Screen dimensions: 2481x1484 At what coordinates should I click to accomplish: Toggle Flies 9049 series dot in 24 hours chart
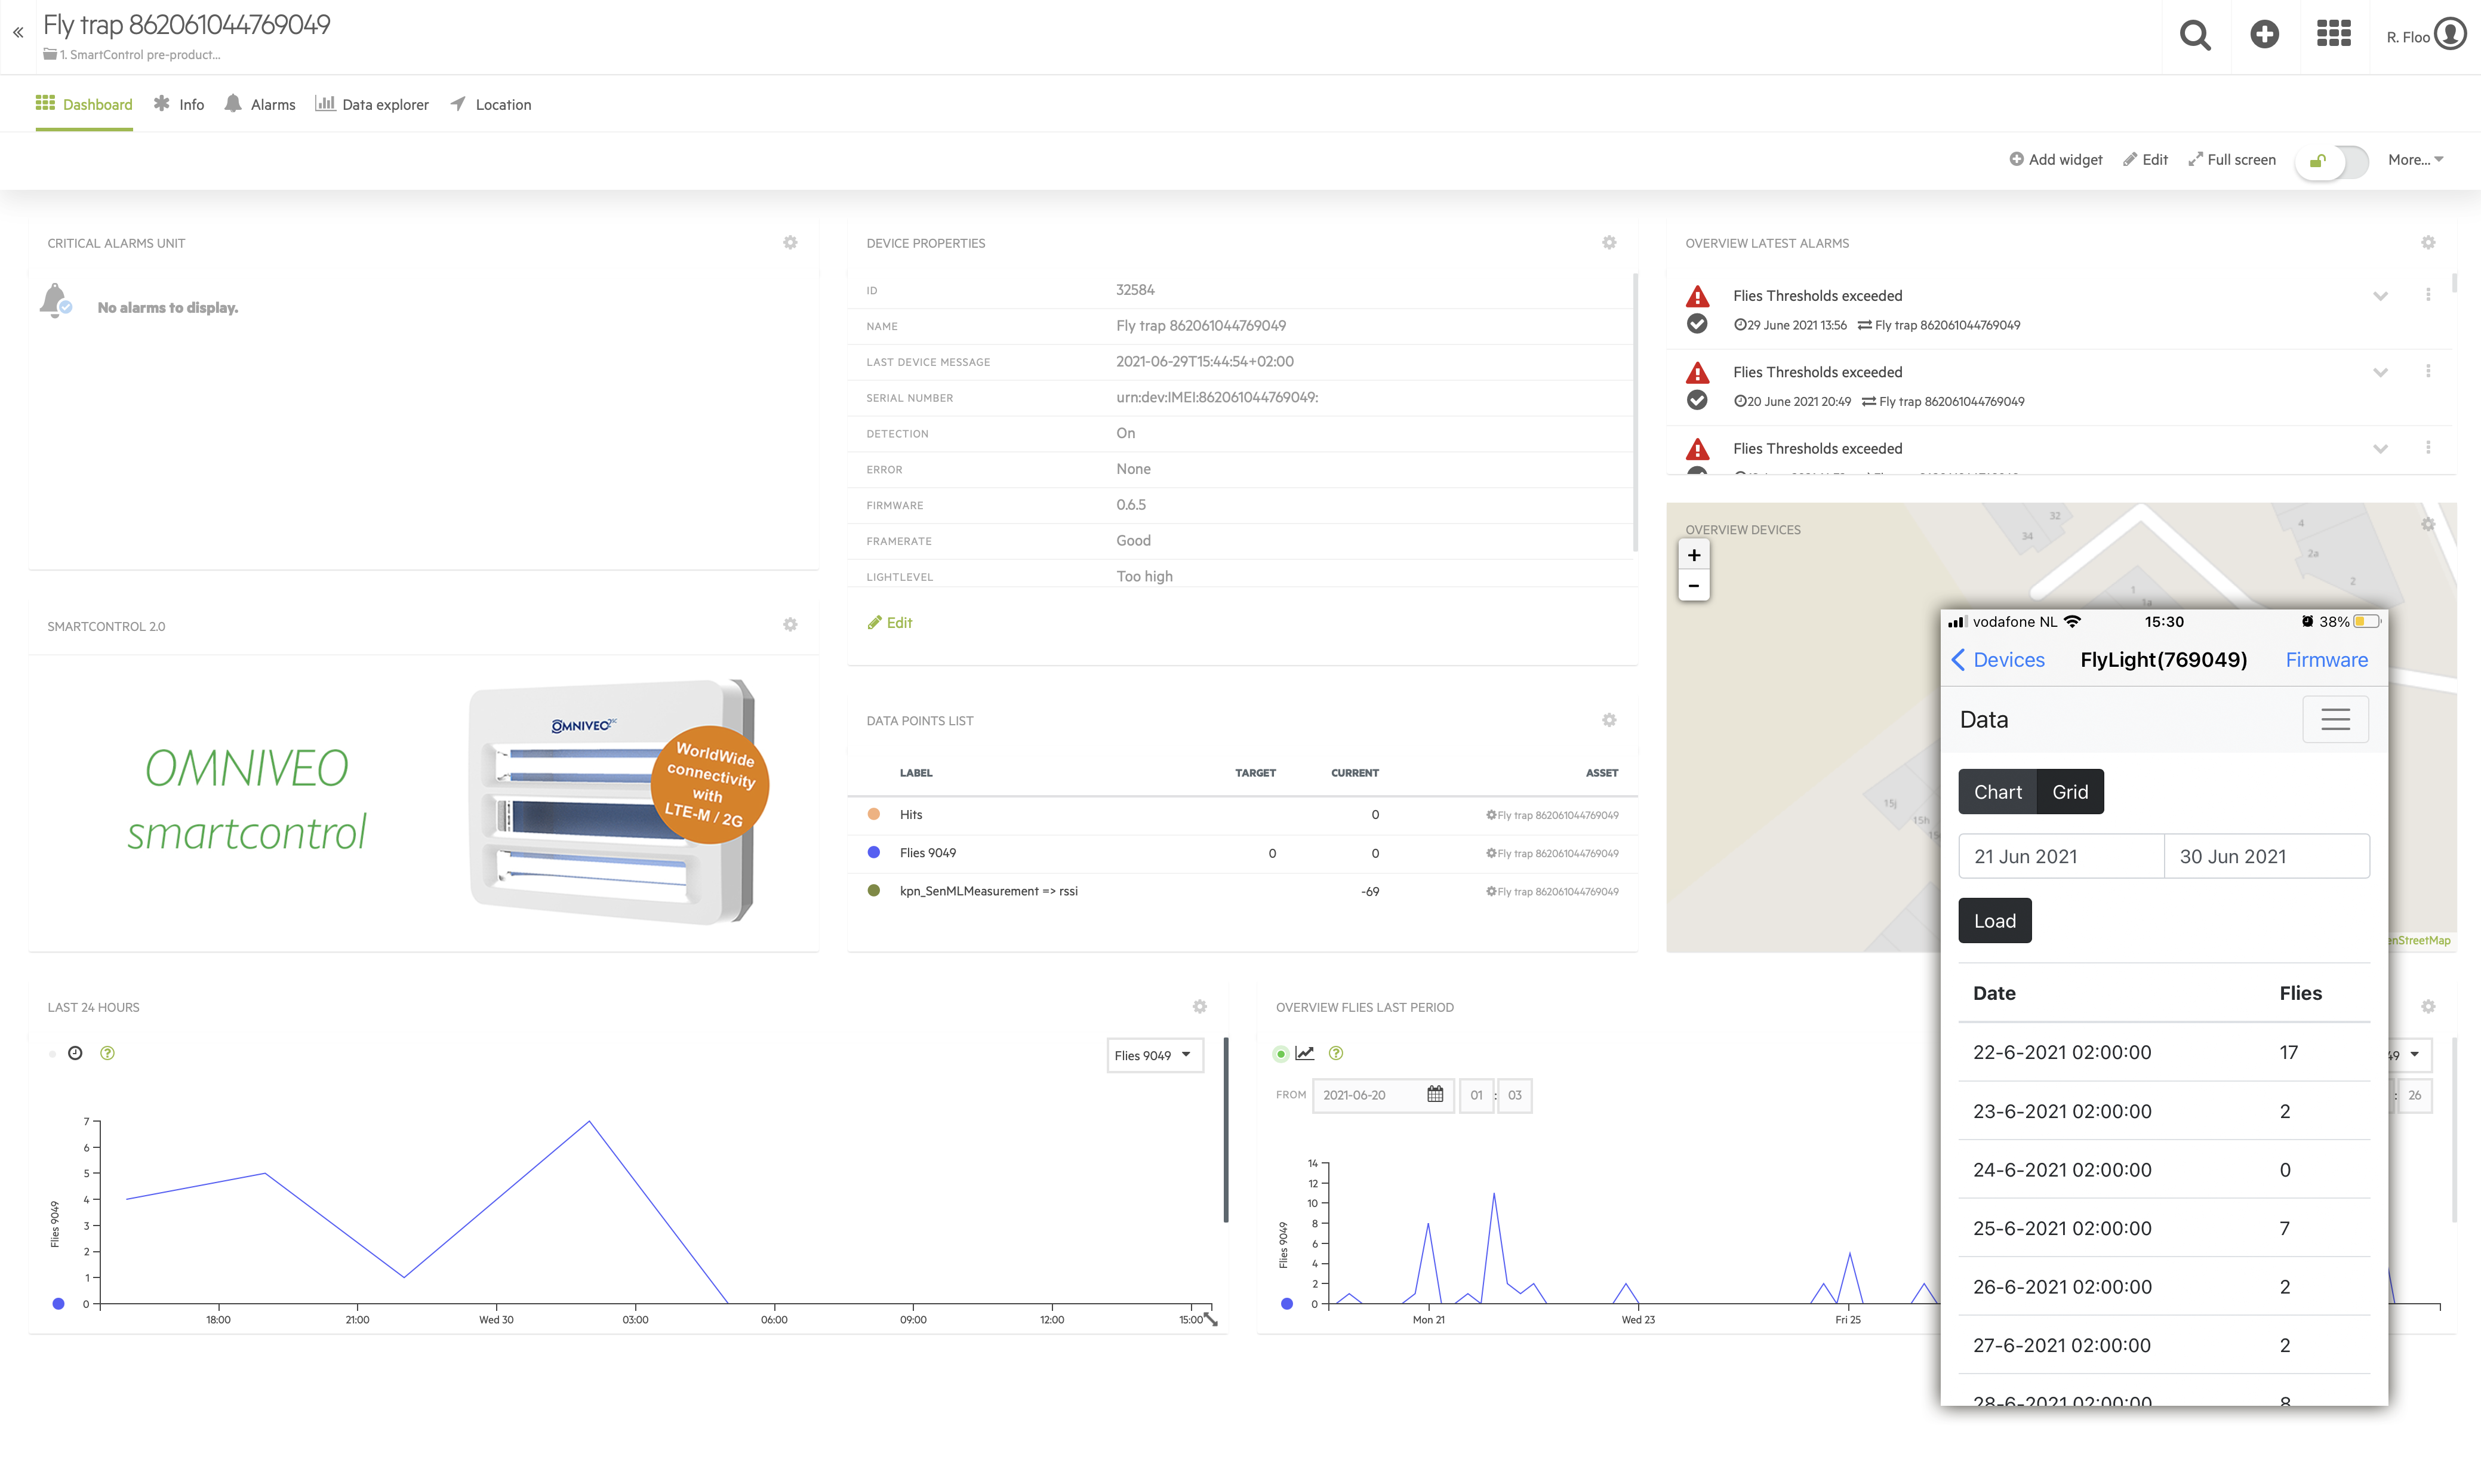[x=58, y=1303]
